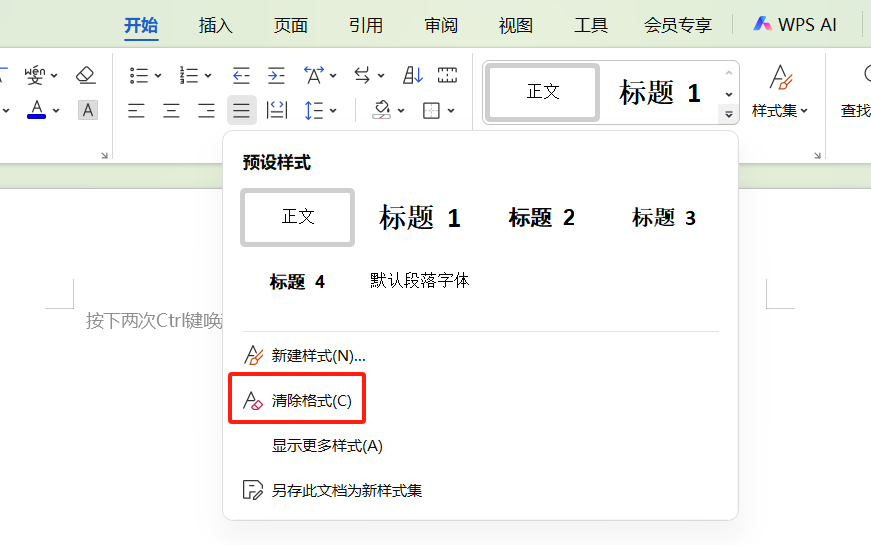Choose 标题 1 in preset styles panel
This screenshot has height=545, width=871.
click(x=420, y=217)
